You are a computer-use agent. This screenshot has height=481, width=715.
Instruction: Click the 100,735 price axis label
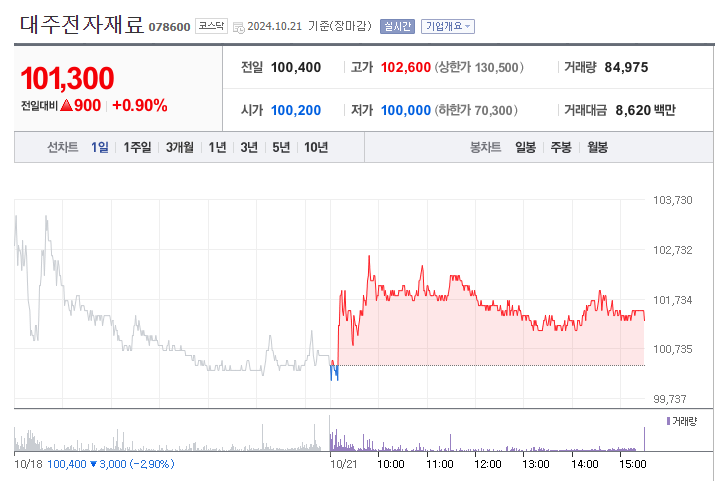673,349
